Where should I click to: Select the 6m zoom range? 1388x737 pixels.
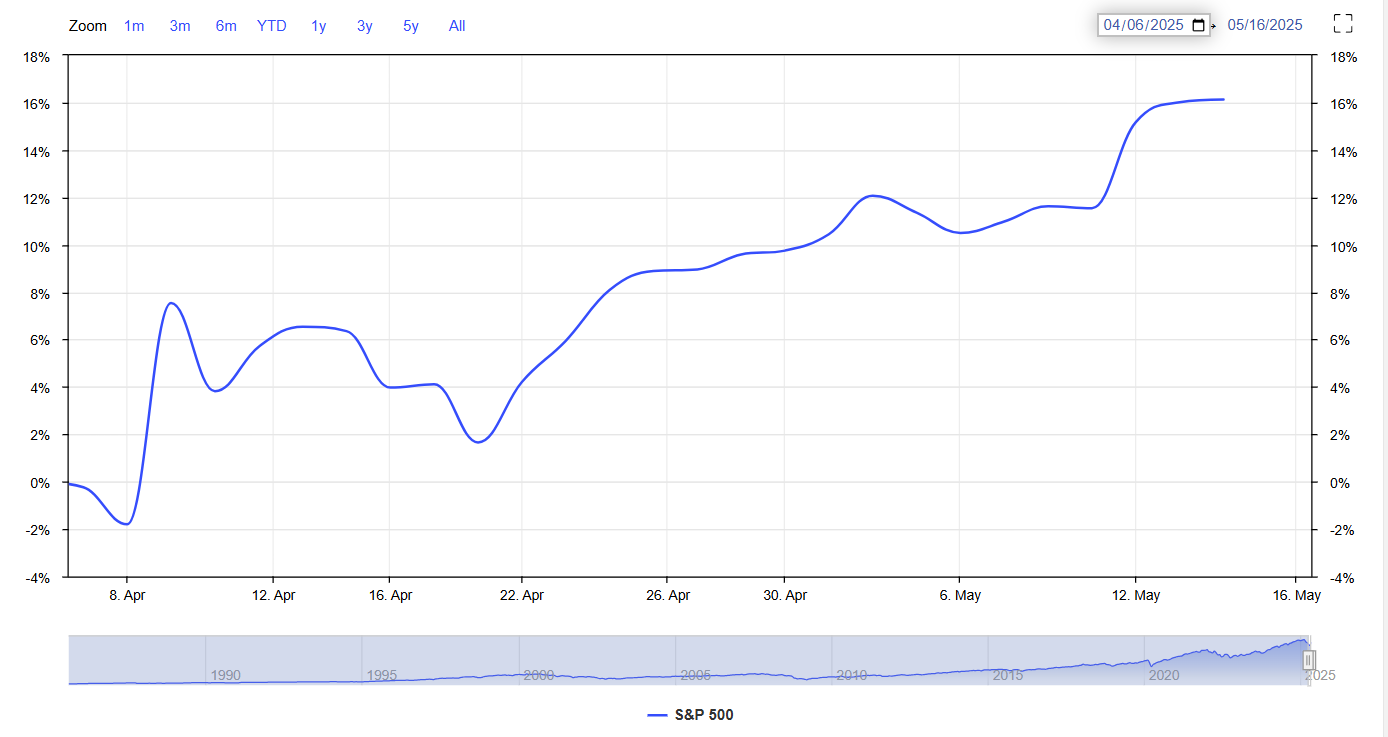(x=226, y=26)
